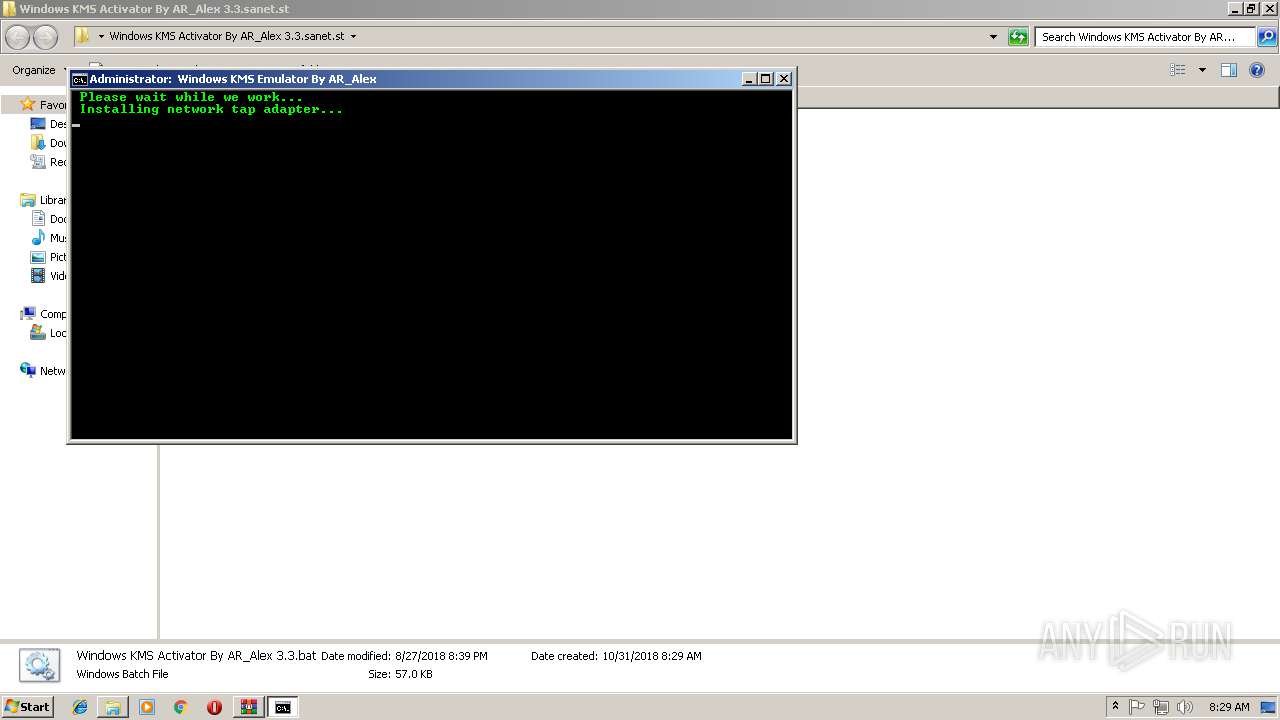Click the address bar folder icon
This screenshot has width=1280, height=720.
coord(82,36)
